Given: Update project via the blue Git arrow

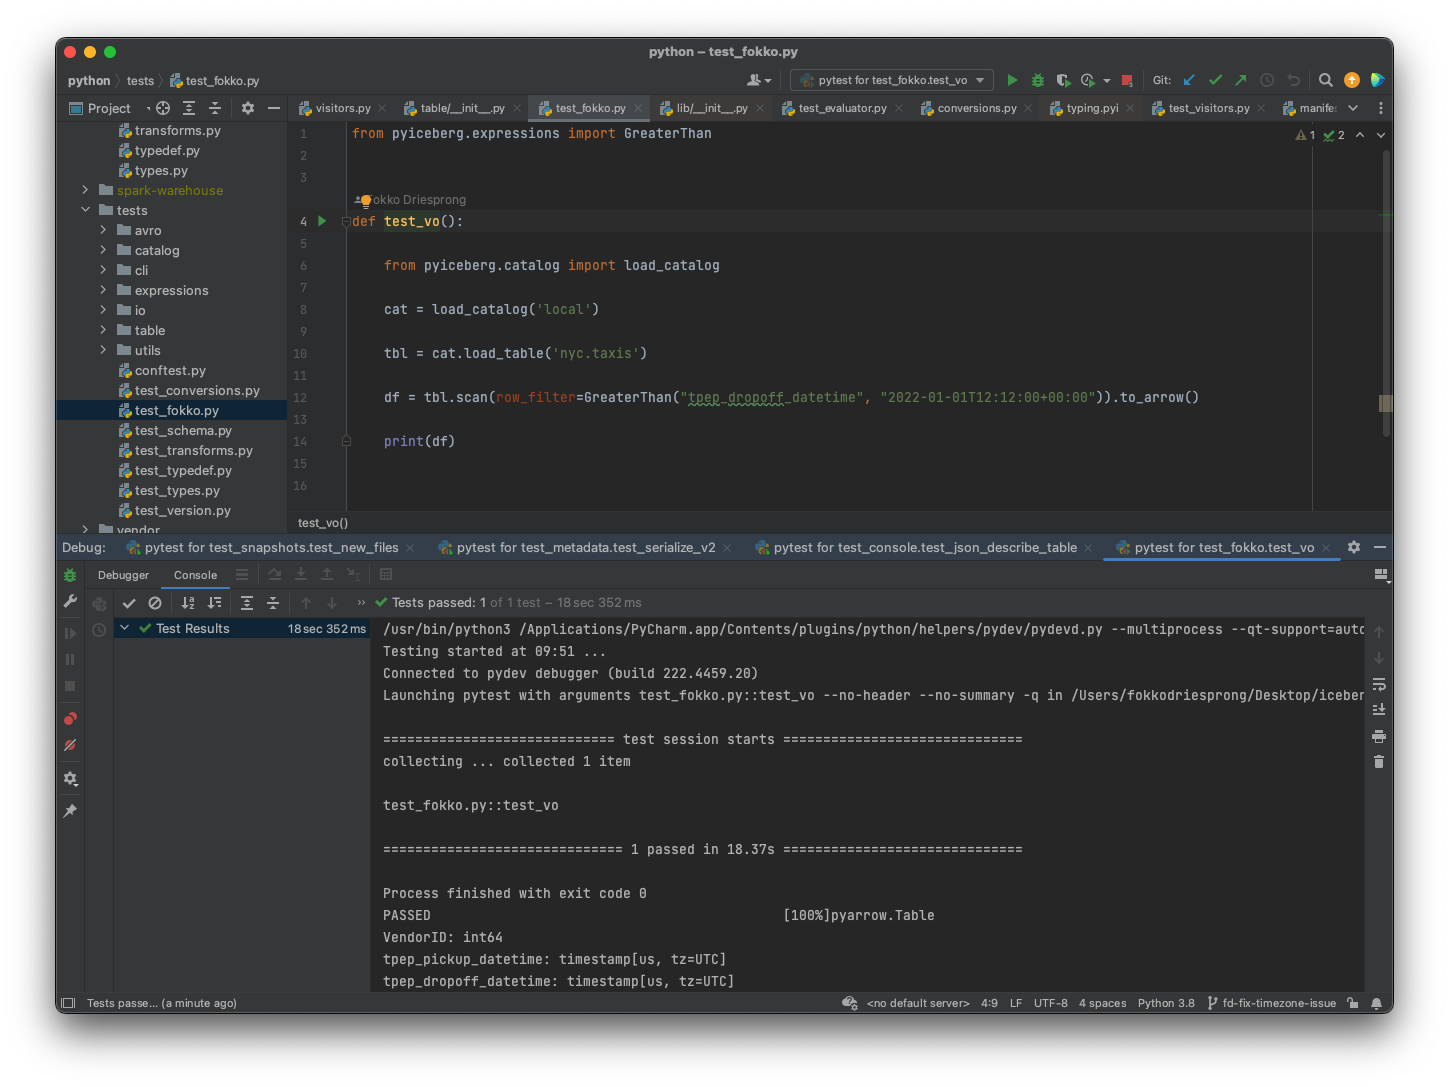Looking at the screenshot, I should (1189, 80).
